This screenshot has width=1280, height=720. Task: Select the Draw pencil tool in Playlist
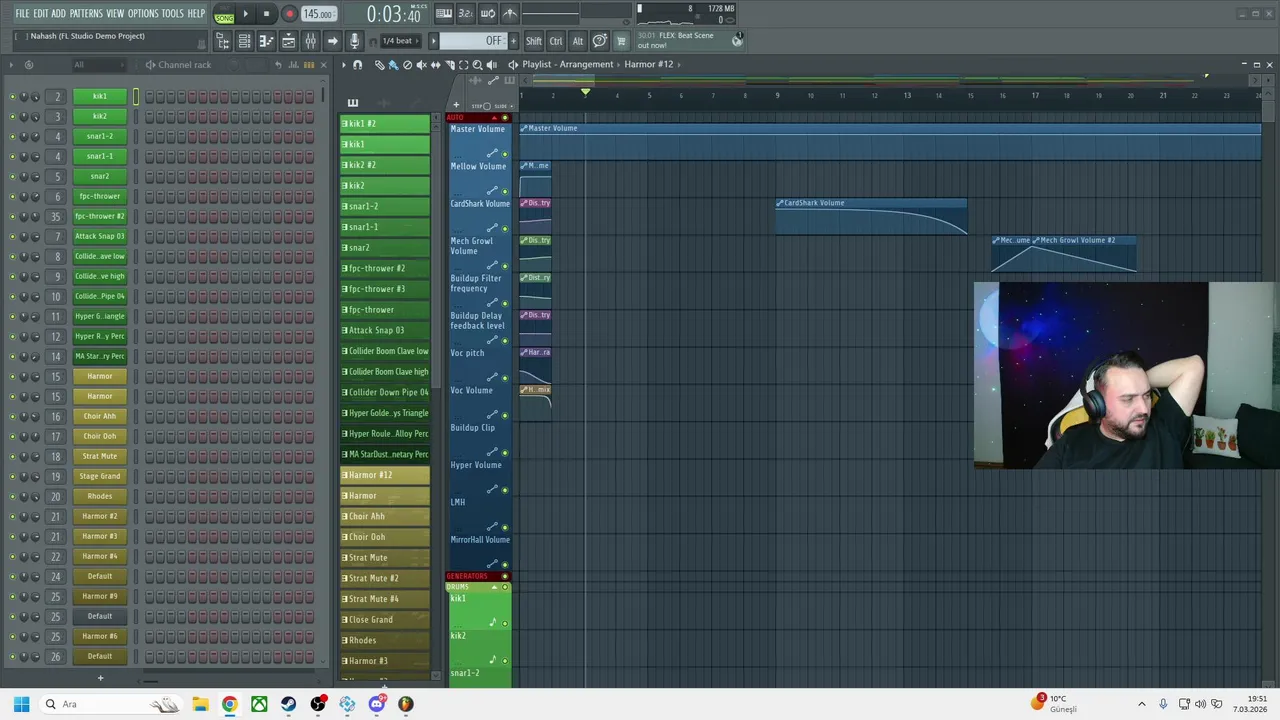379,65
